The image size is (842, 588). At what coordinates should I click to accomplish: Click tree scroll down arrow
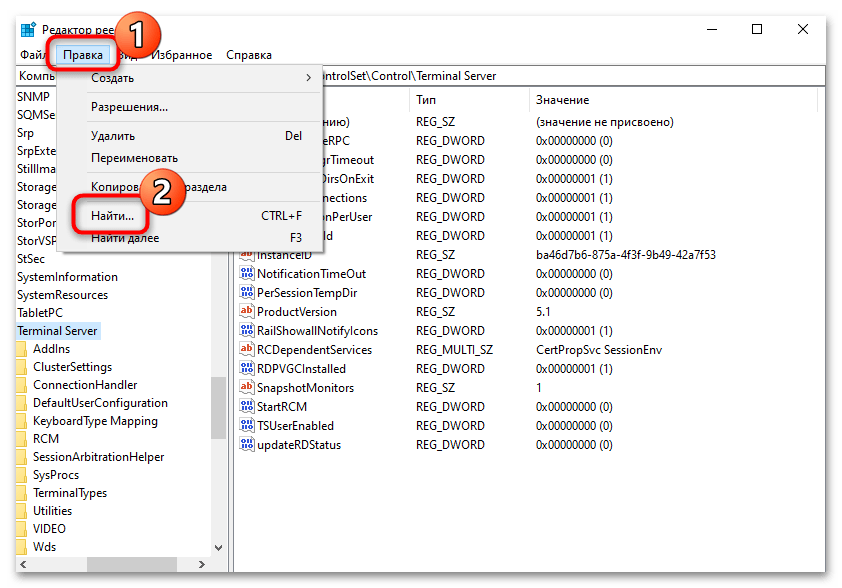coord(219,548)
